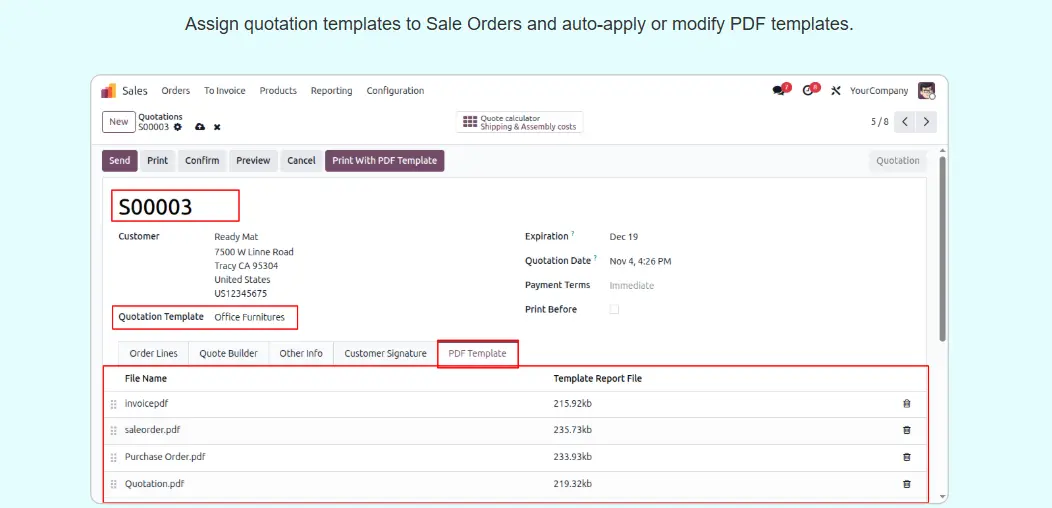1052x508 pixels.
Task: Open the activities clock icon
Action: [x=810, y=91]
